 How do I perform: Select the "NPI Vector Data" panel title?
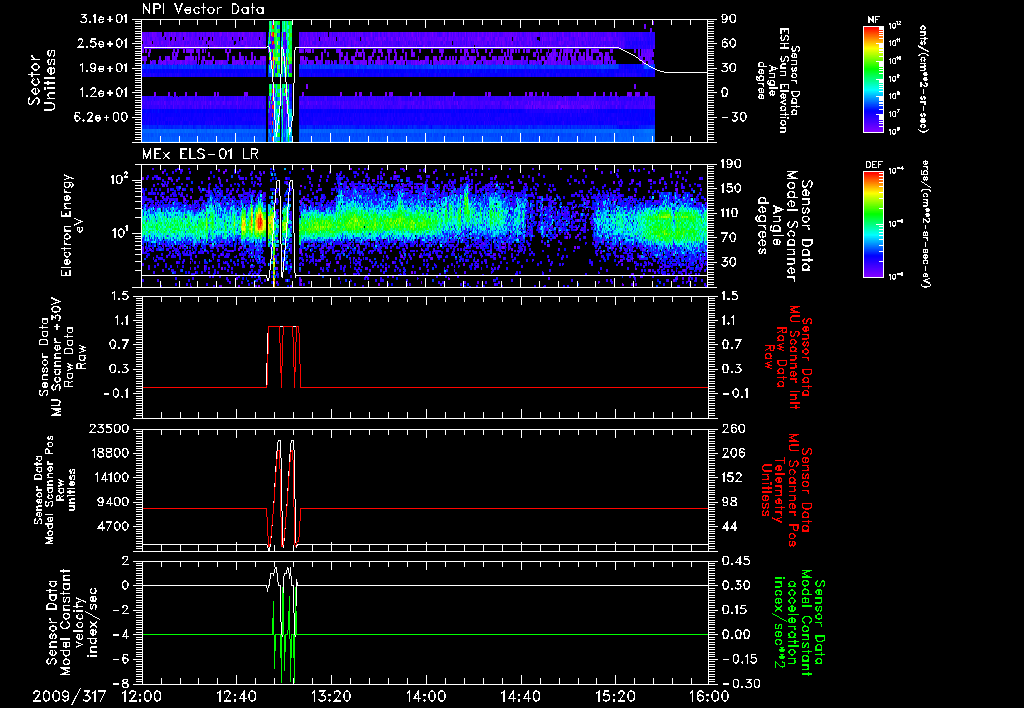pos(203,9)
